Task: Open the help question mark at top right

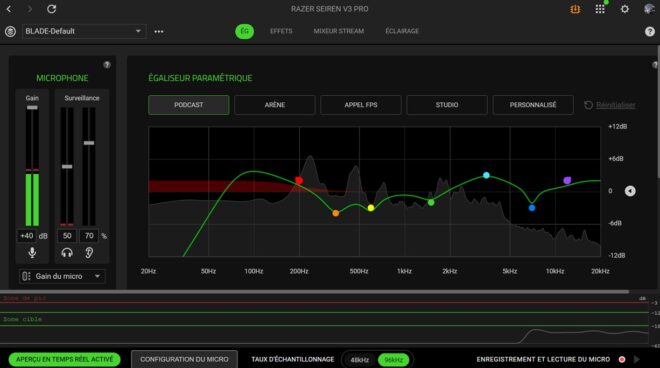Action: 649,32
